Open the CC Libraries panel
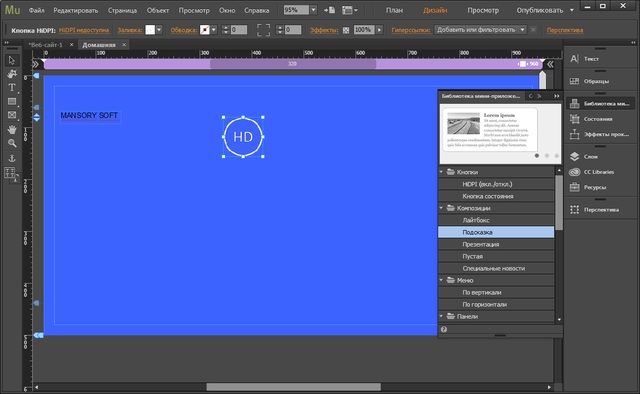The image size is (640, 394). [x=599, y=172]
